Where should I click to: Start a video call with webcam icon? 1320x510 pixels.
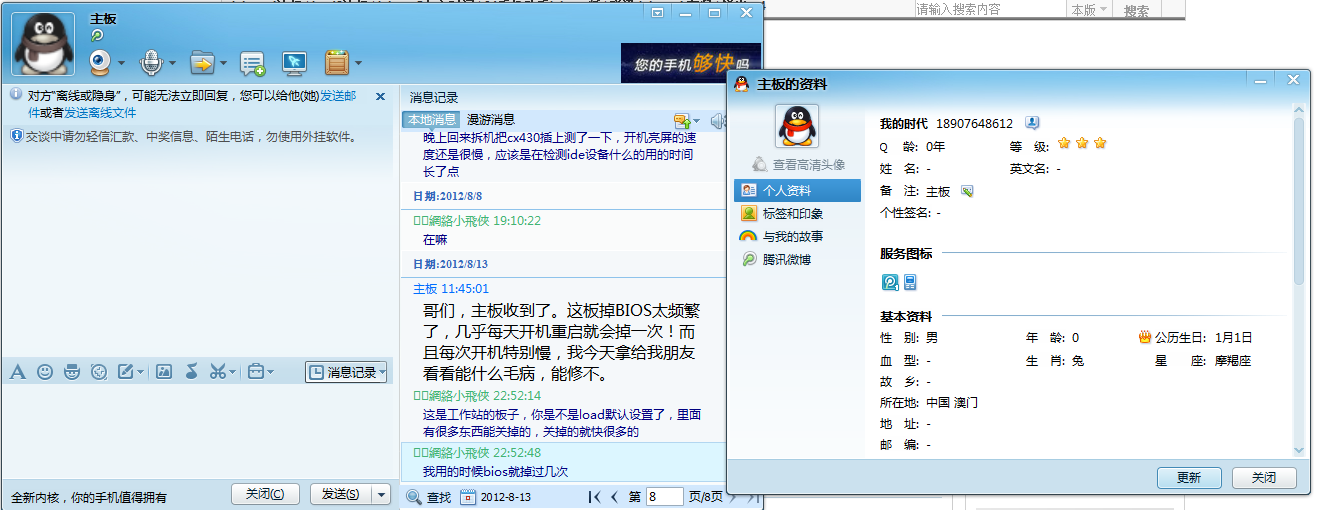coord(100,63)
